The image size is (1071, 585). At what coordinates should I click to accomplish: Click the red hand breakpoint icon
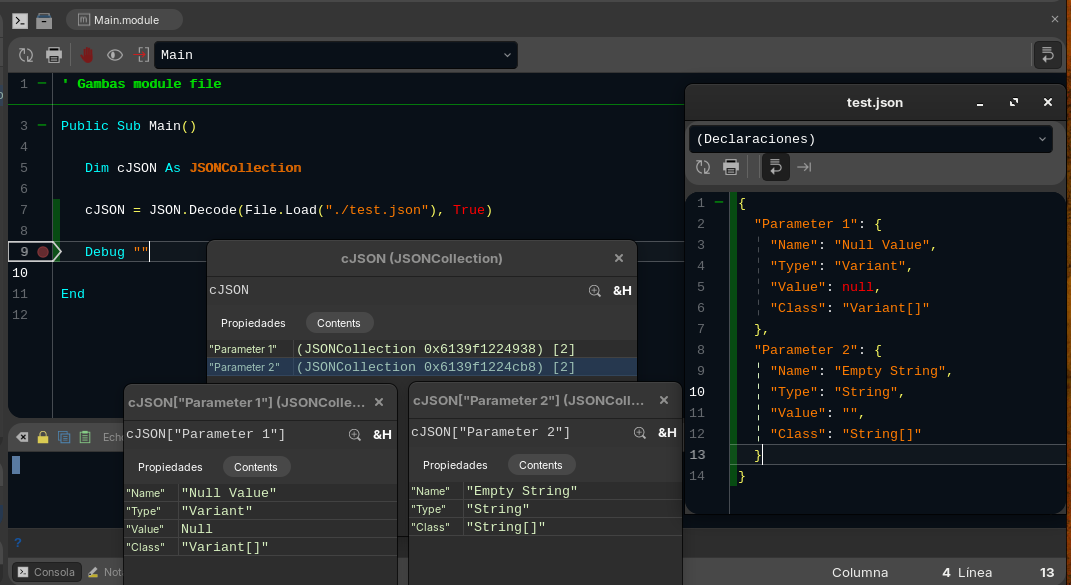[x=87, y=55]
